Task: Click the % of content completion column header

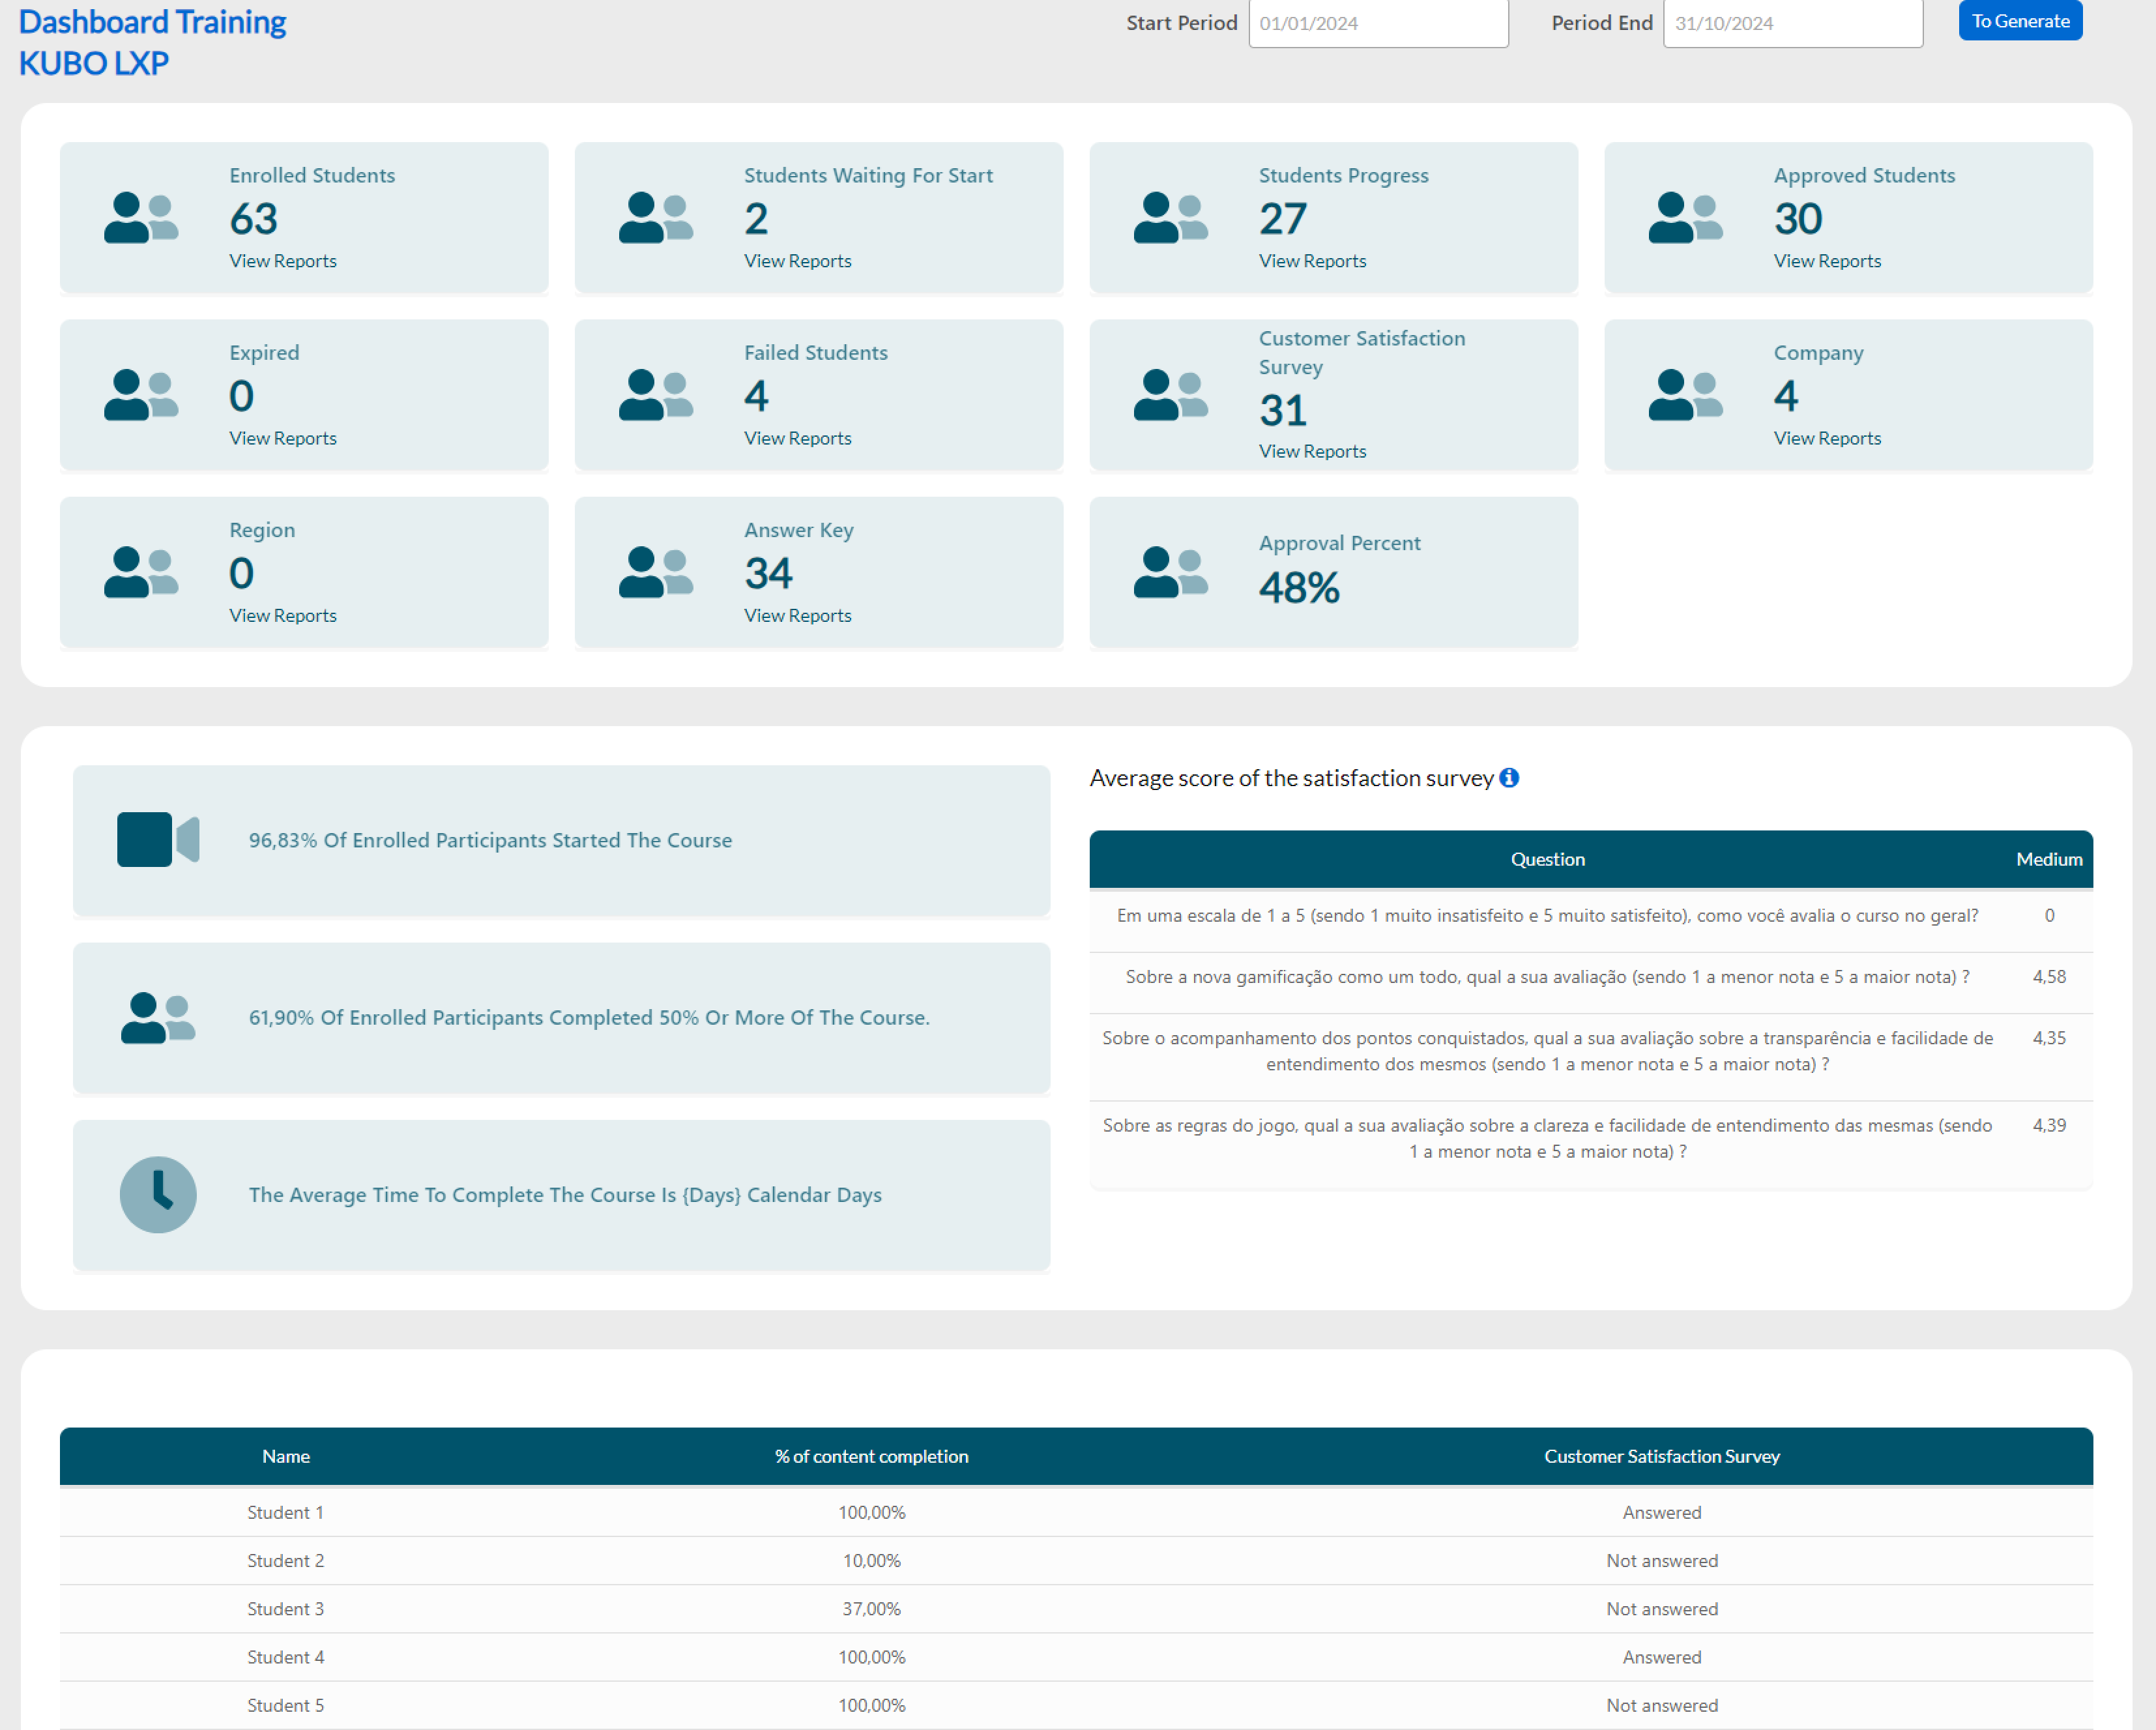Action: click(x=871, y=1456)
